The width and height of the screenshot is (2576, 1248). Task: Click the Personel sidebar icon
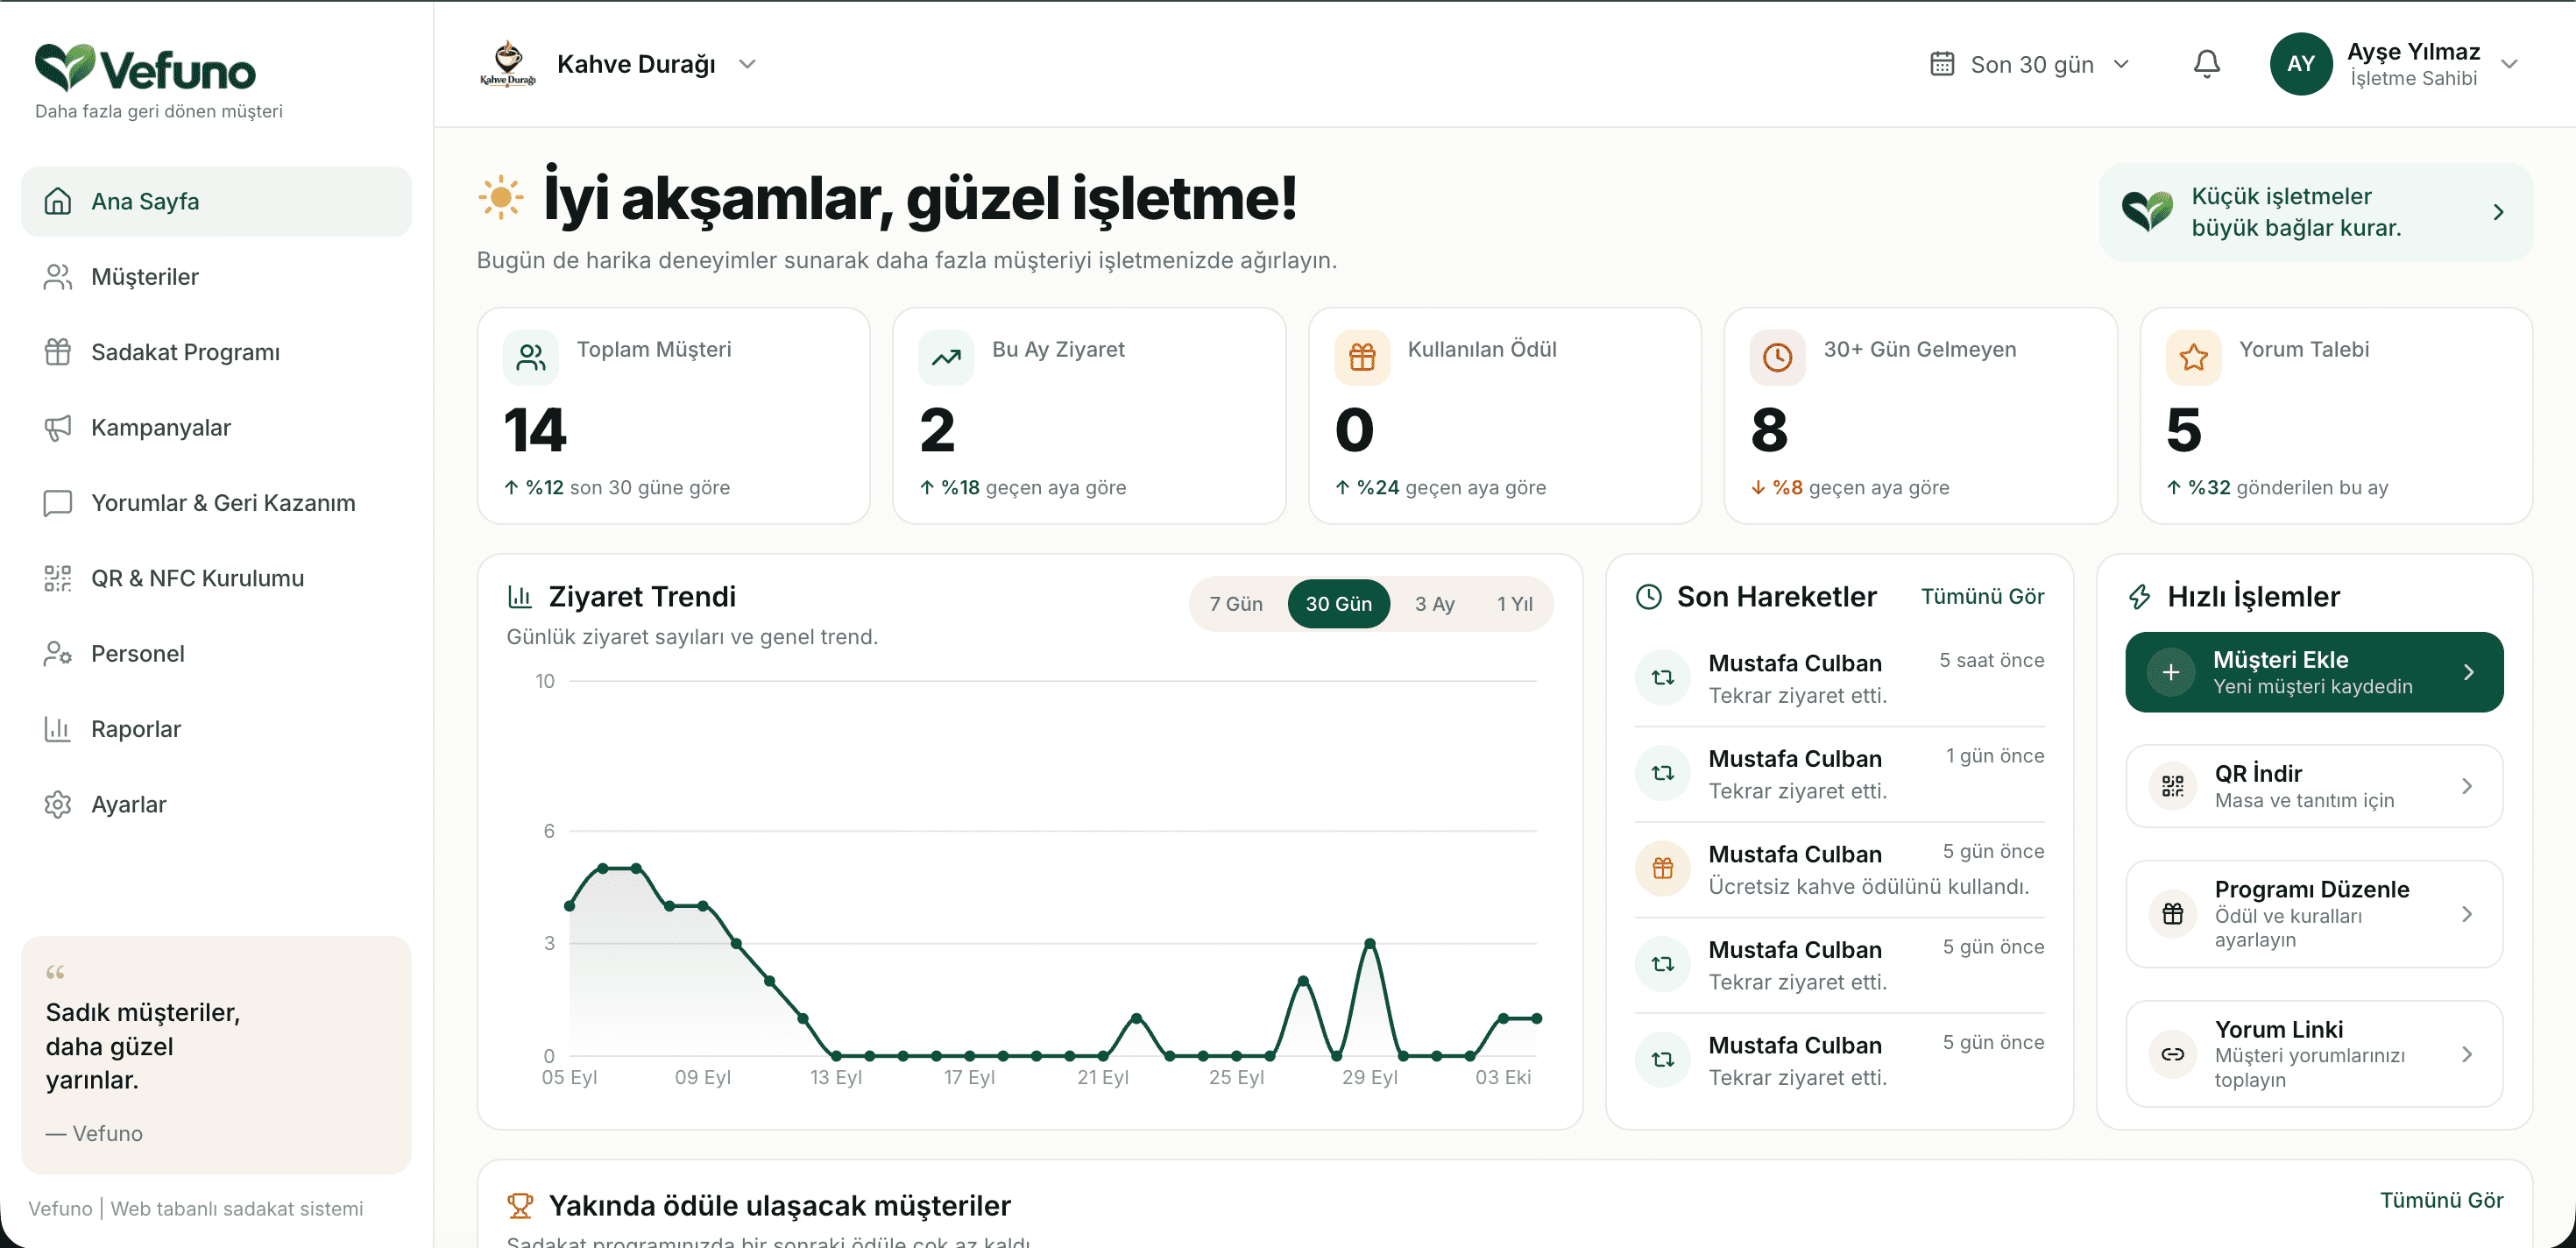tap(58, 654)
